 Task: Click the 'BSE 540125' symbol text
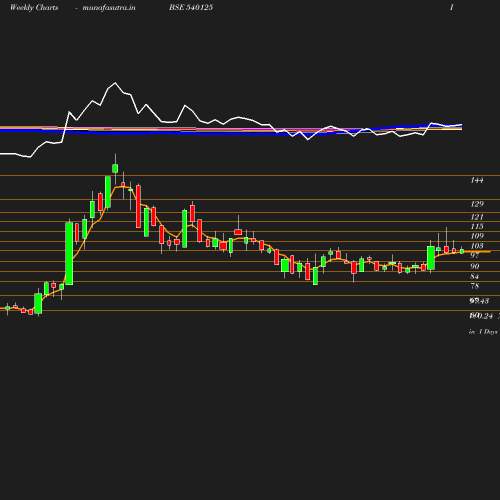tap(191, 7)
